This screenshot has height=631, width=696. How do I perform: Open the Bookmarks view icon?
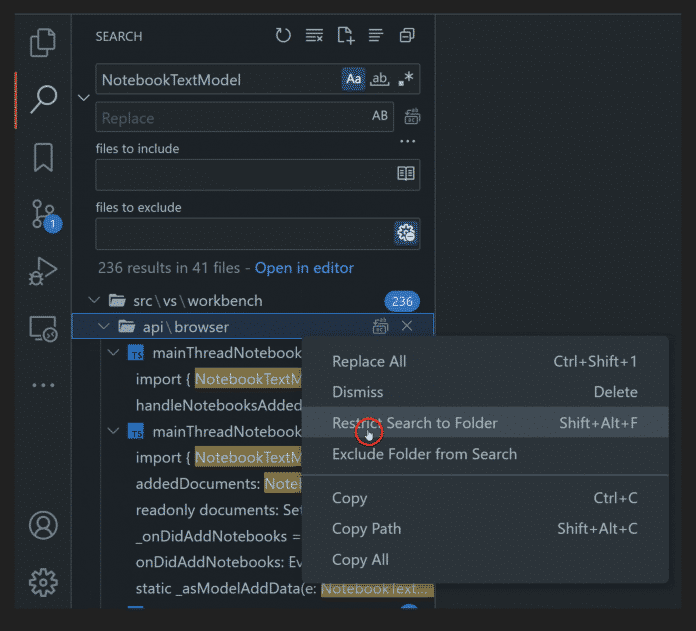coord(43,157)
